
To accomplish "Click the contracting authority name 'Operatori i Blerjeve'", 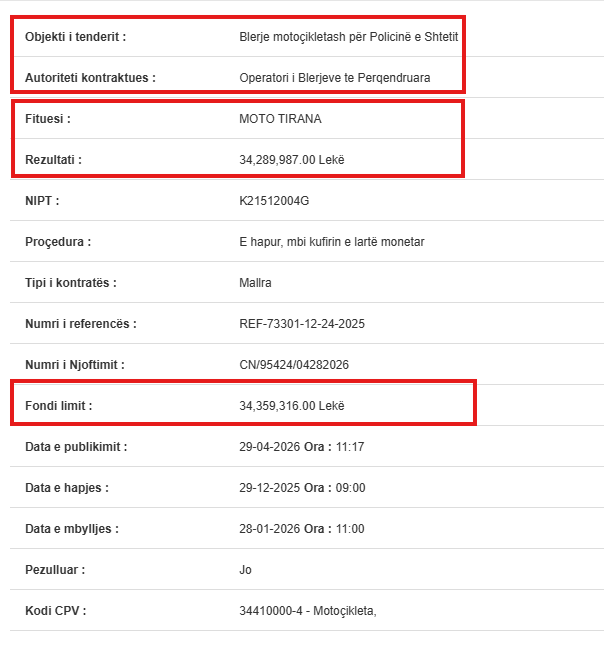I will coord(335,77).
